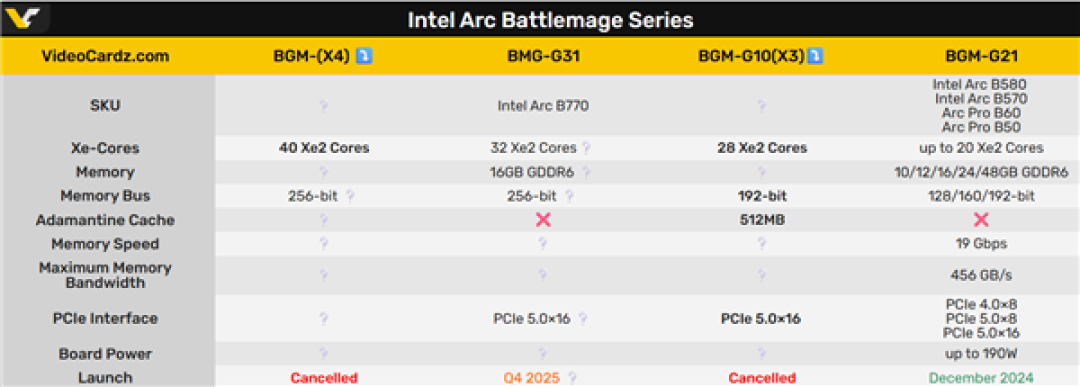Click question mark beside 16GB GDDR6
Viewport: 1080px width, 387px height.
584,172
